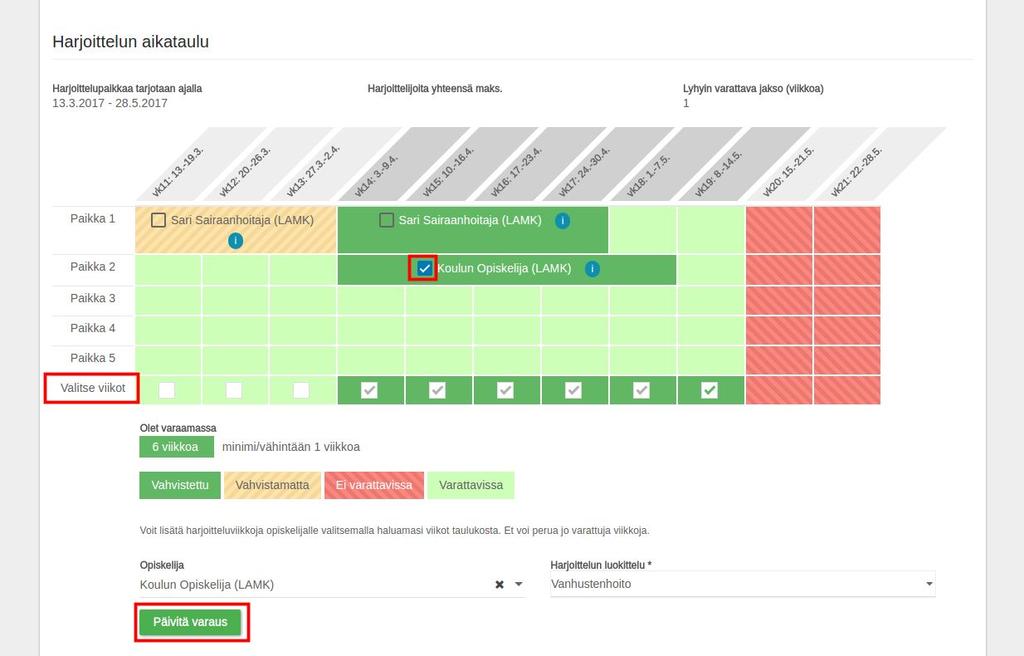
Task: Click the vk11: 13.-19.3. week header
Action: 178,171
